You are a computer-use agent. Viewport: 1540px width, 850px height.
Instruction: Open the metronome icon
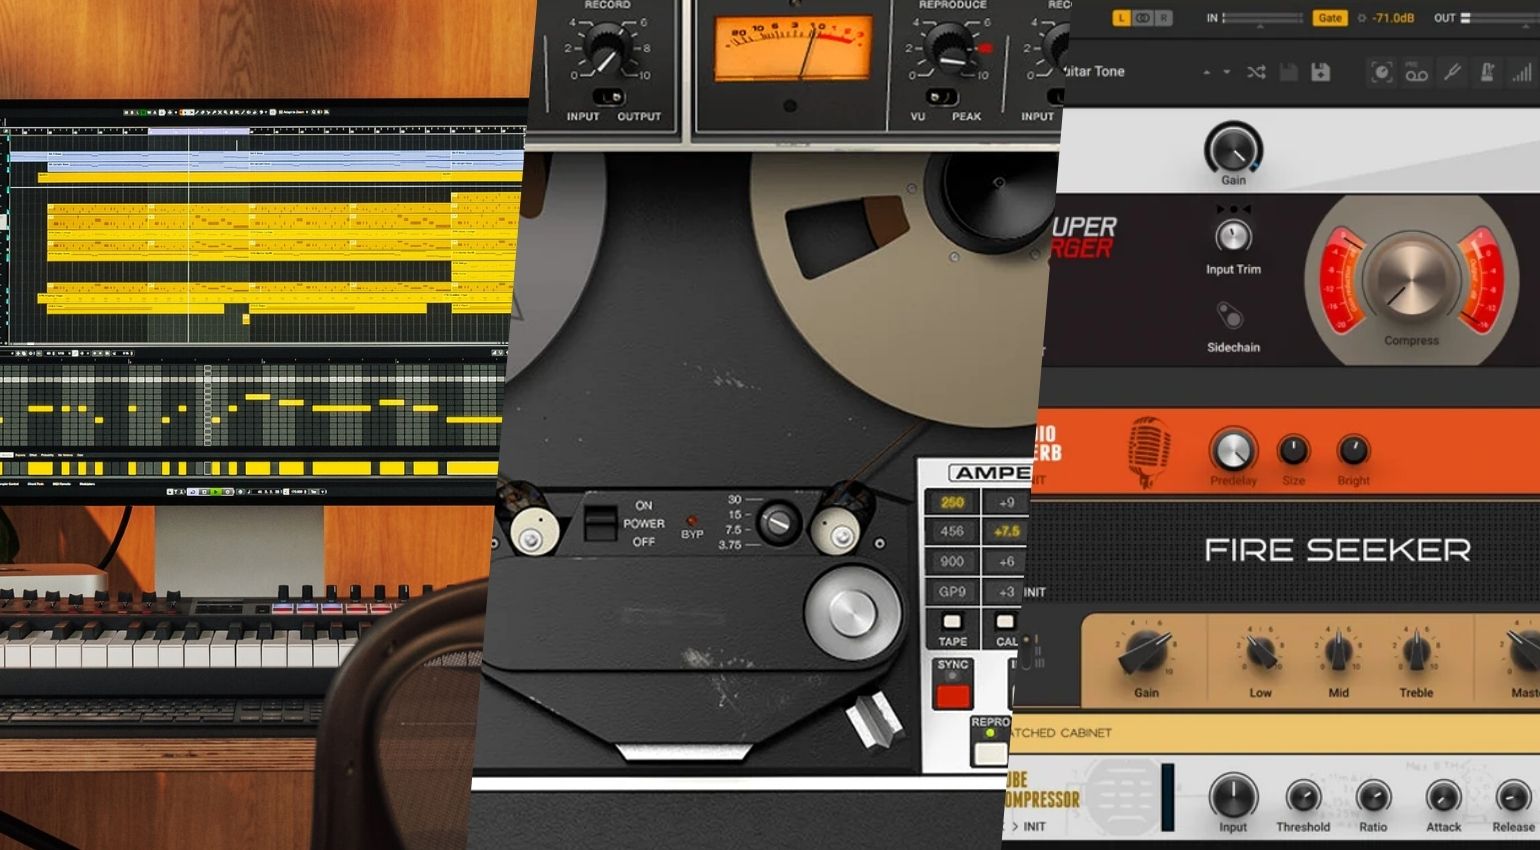click(x=1487, y=72)
